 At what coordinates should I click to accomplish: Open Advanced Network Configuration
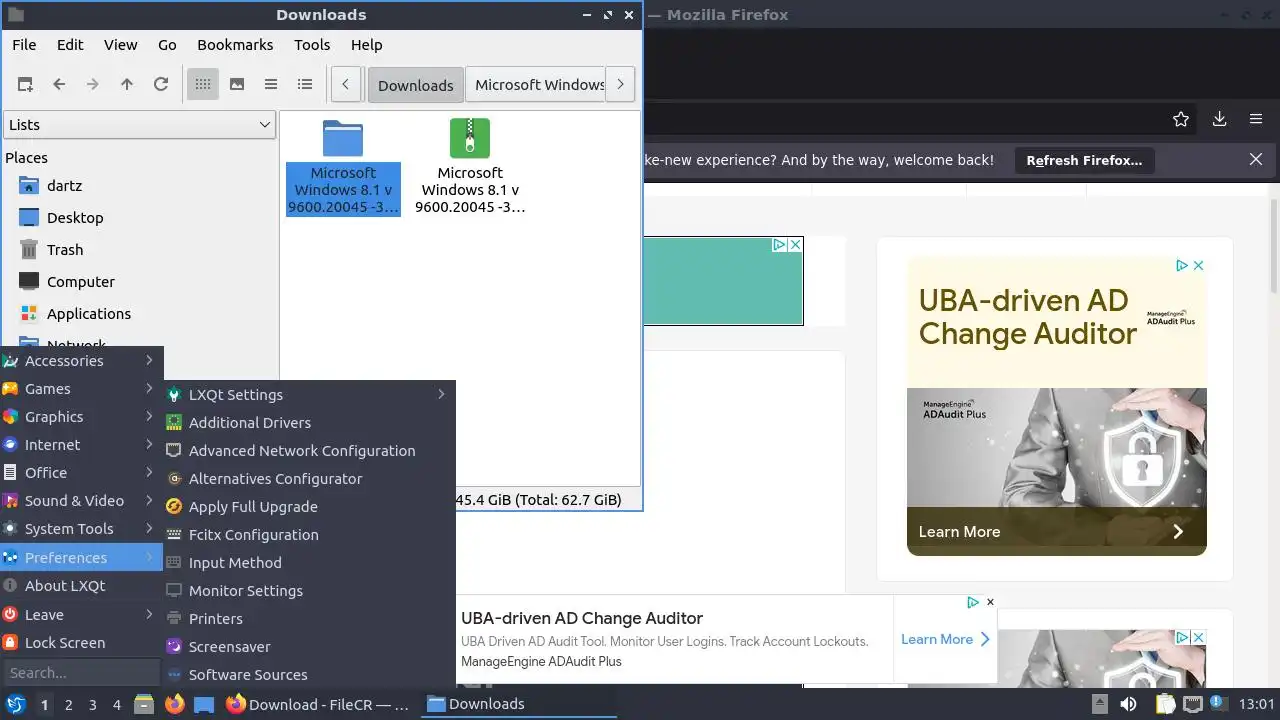click(309, 451)
